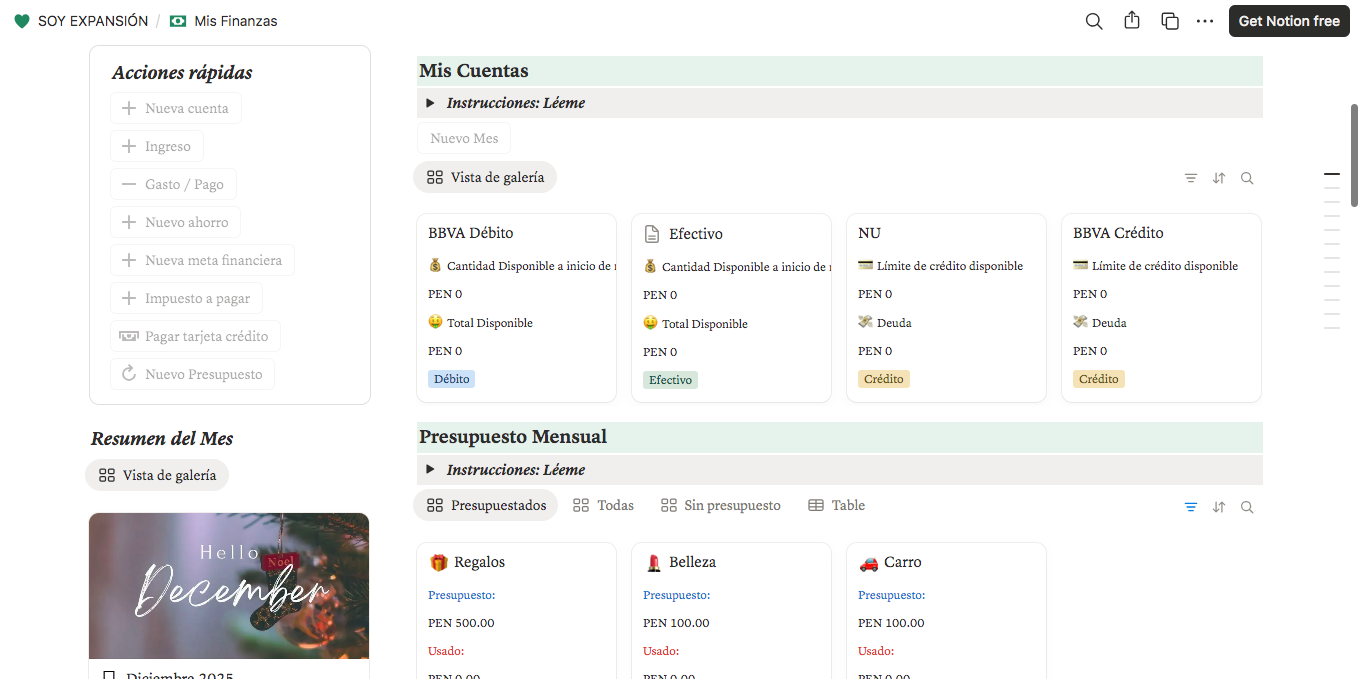This screenshot has height=679, width=1360.
Task: Select the Table view tab
Action: click(836, 506)
